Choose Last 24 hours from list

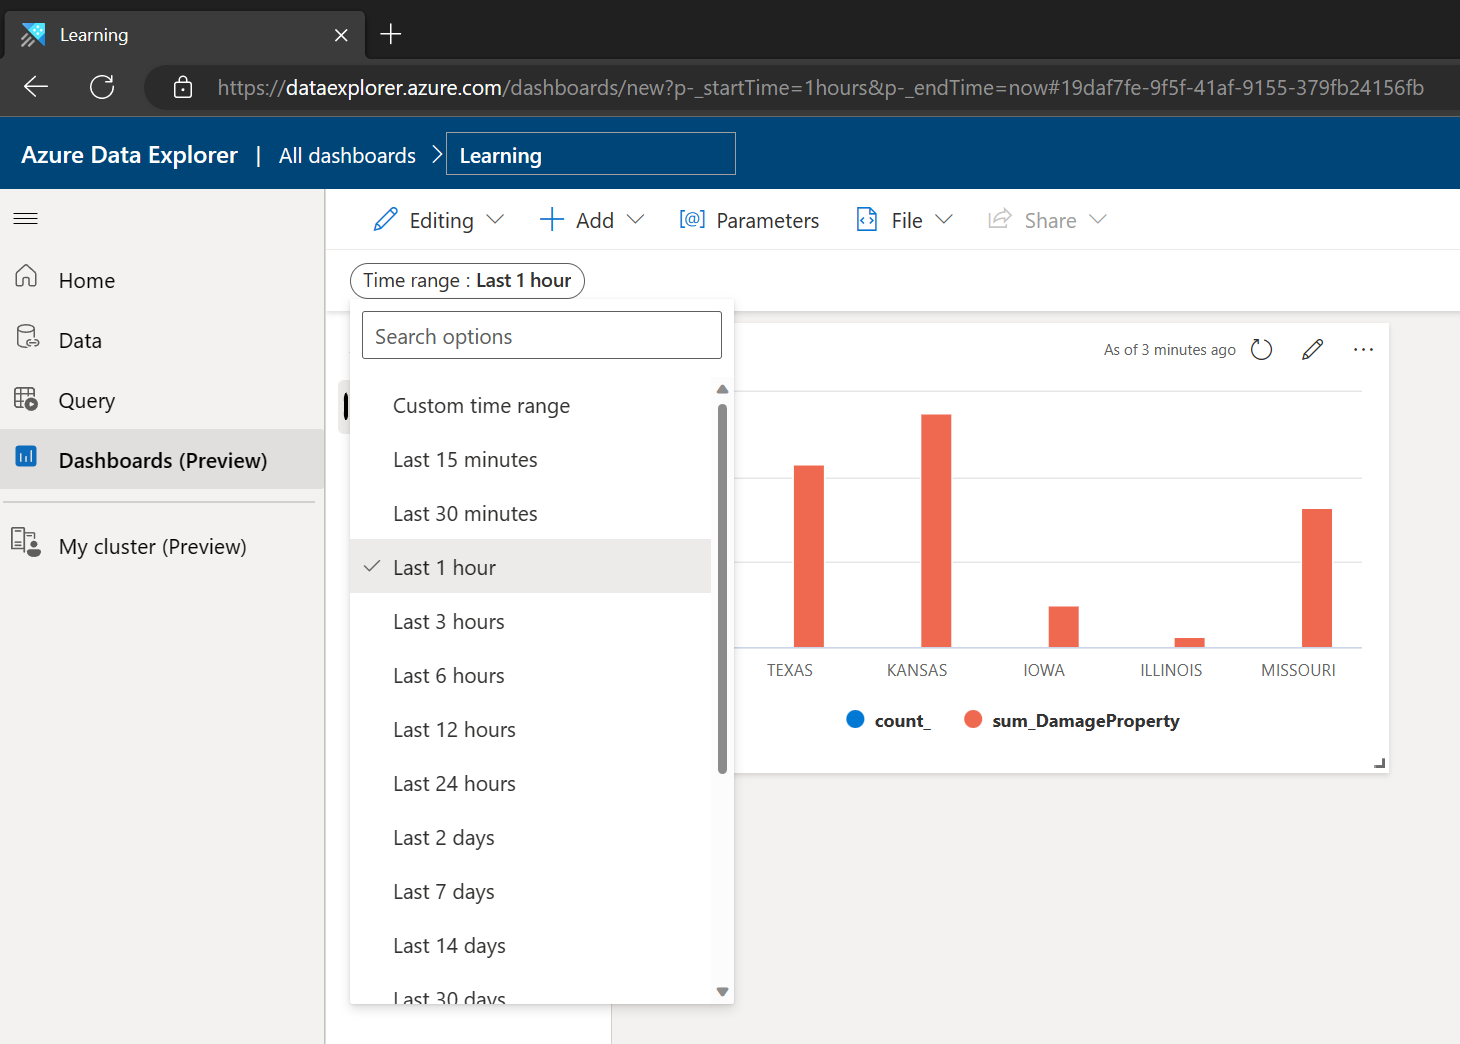[x=454, y=784]
